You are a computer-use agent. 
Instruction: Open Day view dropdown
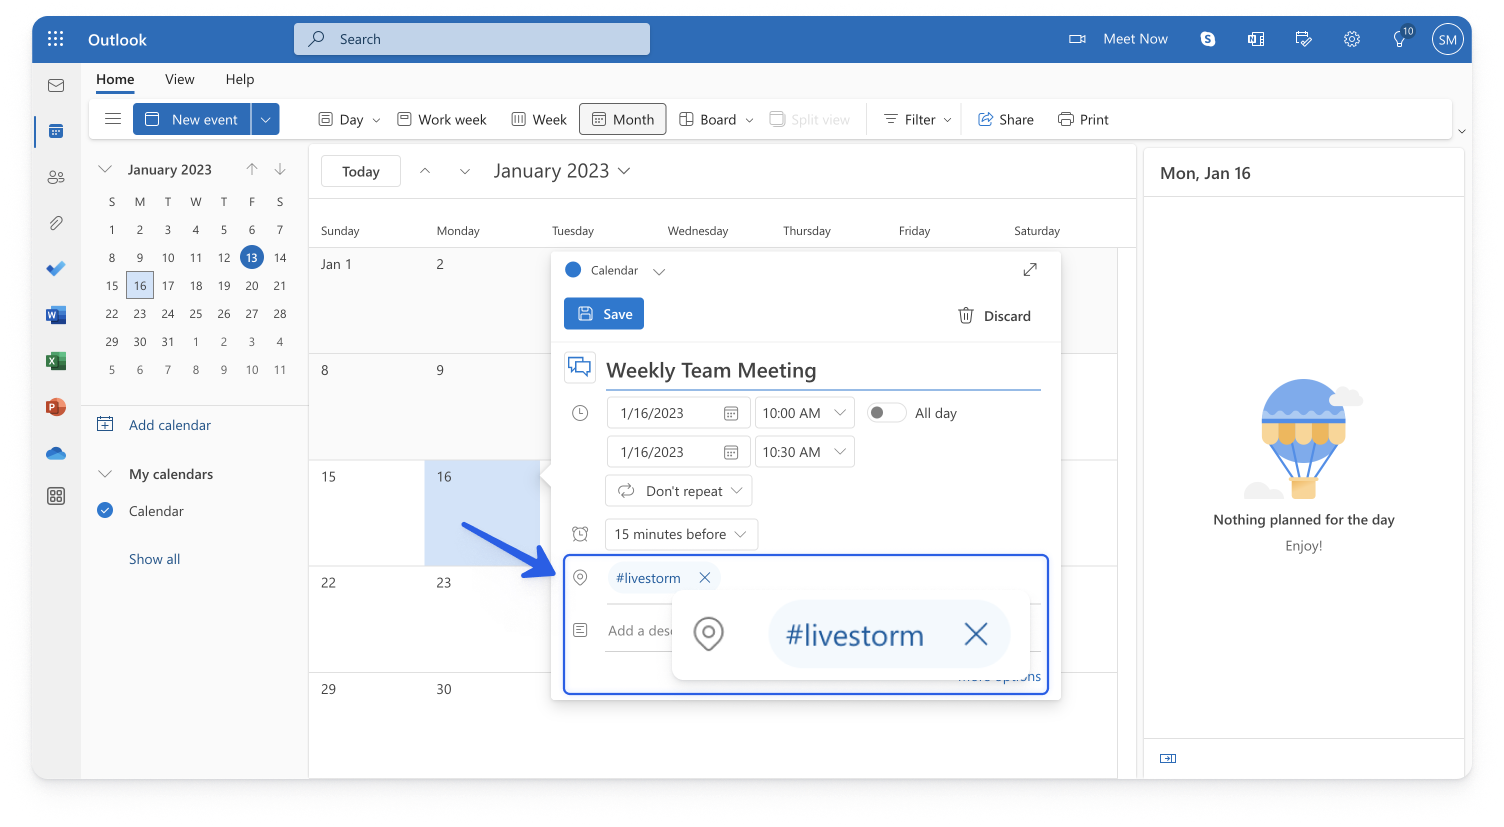click(x=376, y=120)
